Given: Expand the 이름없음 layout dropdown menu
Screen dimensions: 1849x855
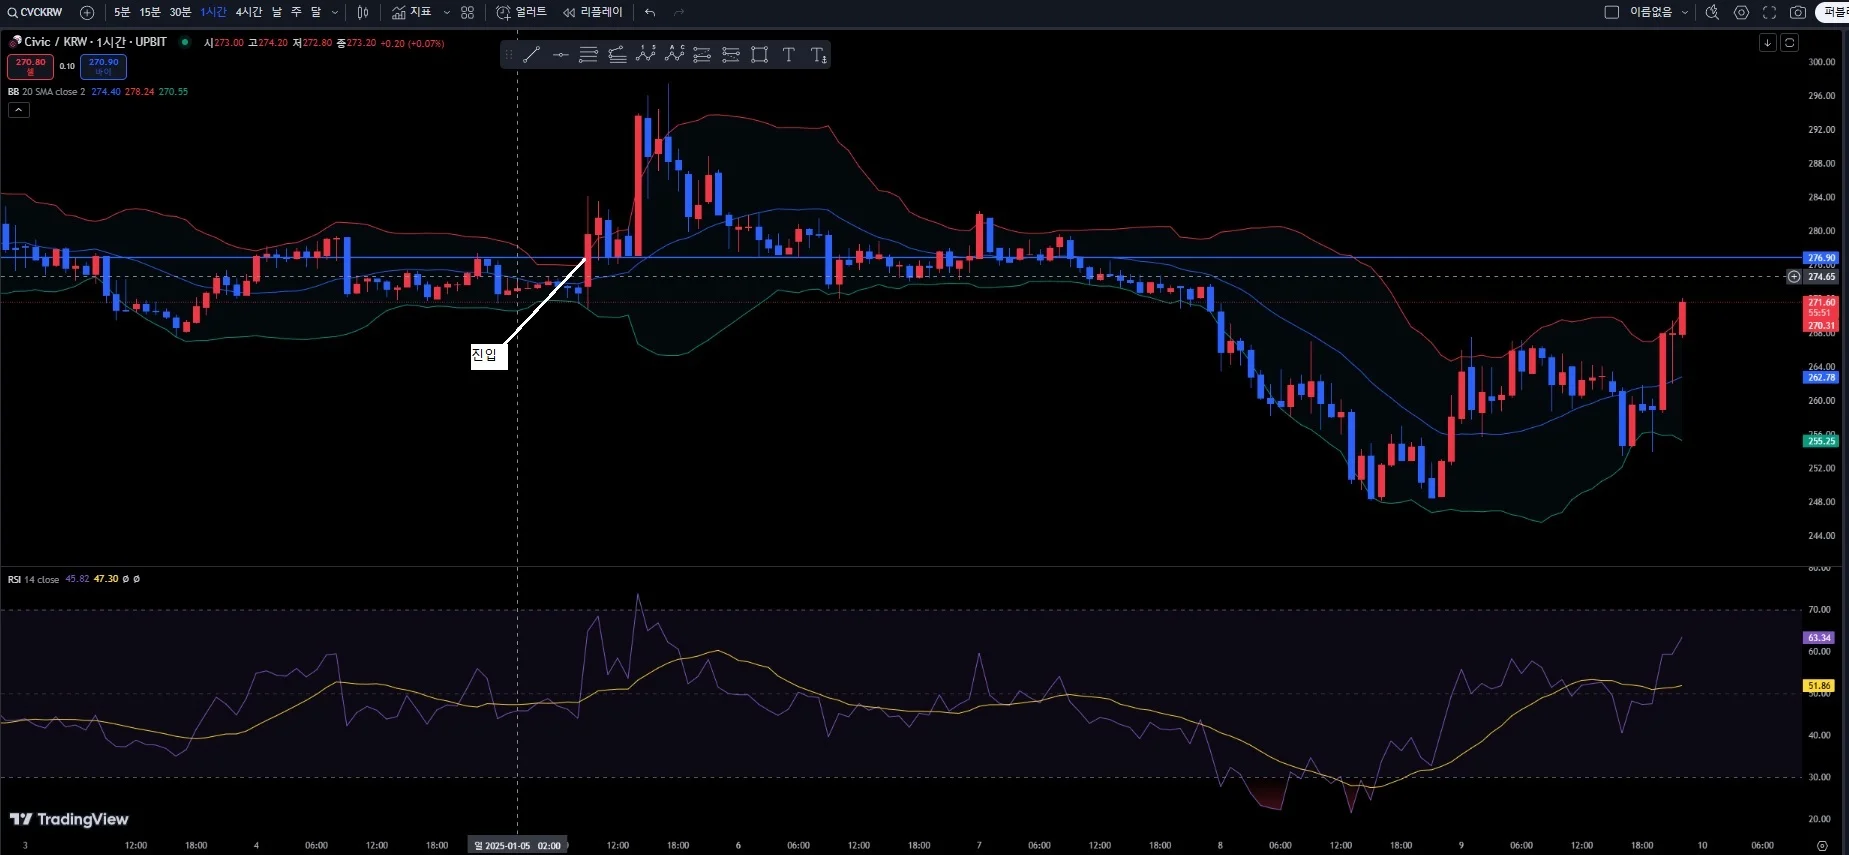Looking at the screenshot, I should click(x=1685, y=12).
